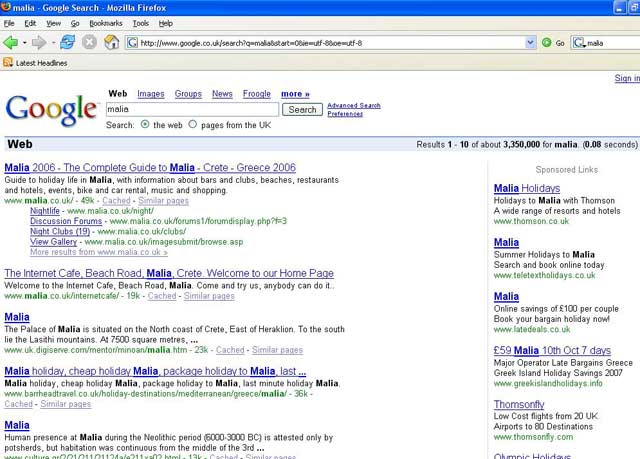Open the Night Clubs (19) sublink
The width and height of the screenshot is (640, 459).
pyautogui.click(x=60, y=231)
